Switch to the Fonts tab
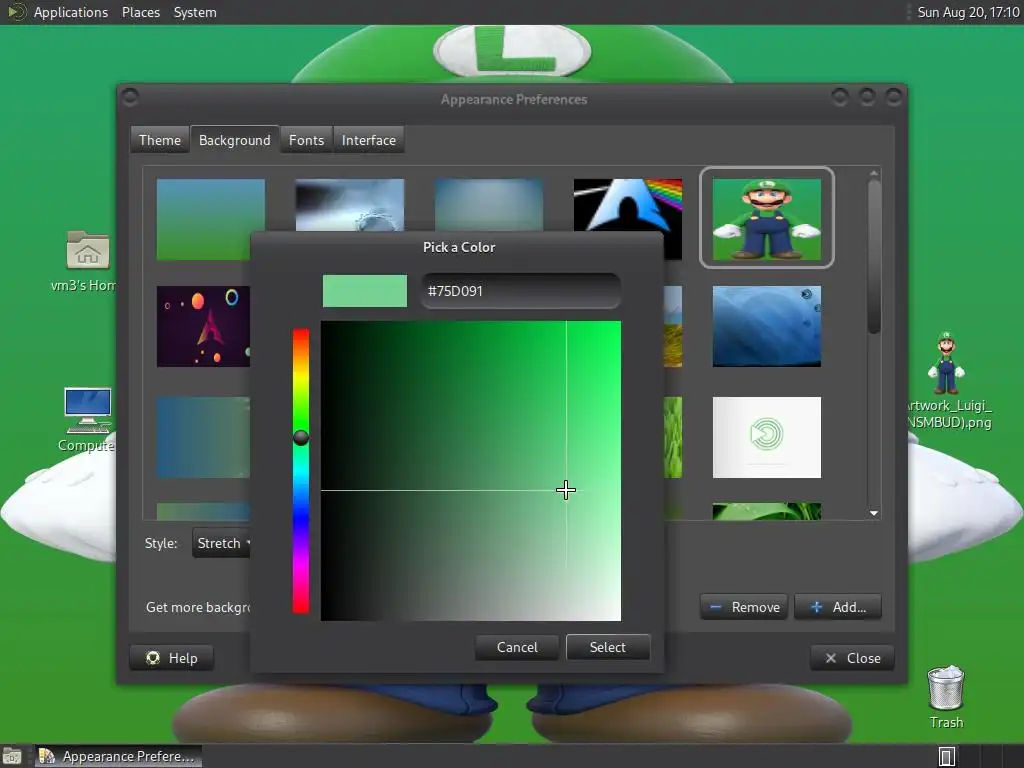 (x=306, y=140)
